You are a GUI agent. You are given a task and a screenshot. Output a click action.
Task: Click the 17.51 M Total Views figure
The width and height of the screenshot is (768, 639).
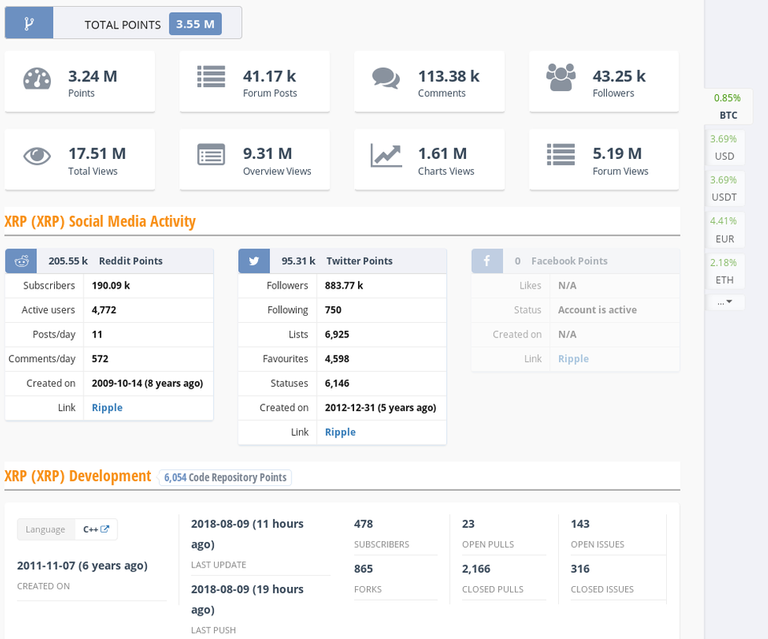point(97,154)
